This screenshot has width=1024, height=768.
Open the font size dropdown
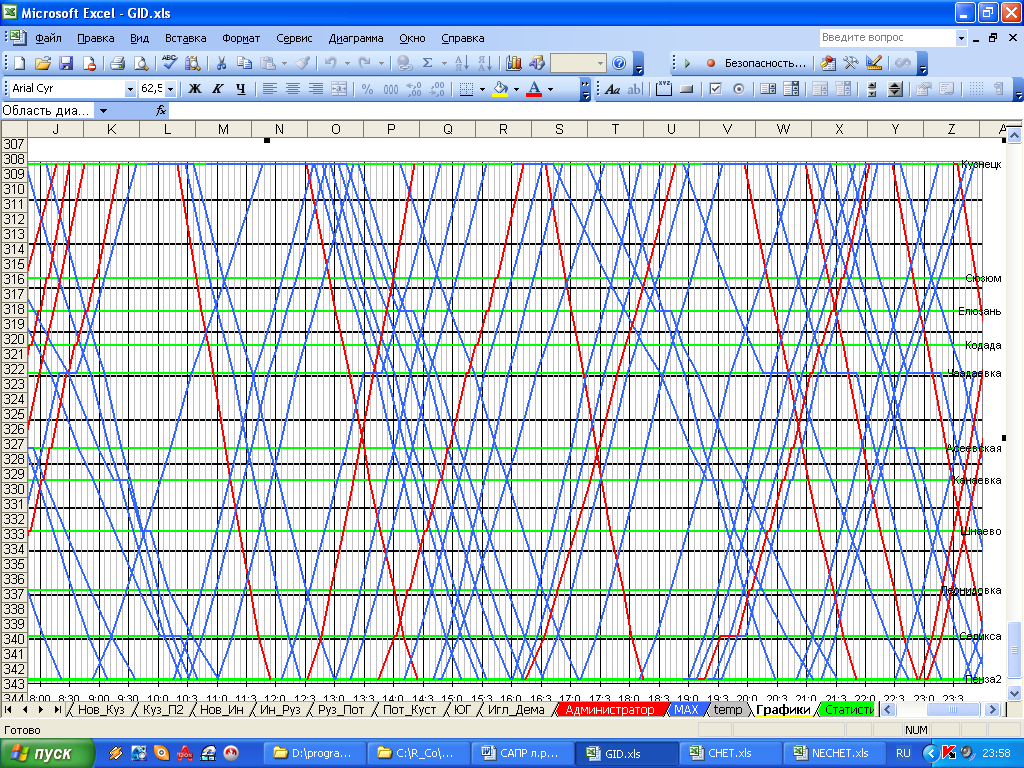point(170,89)
